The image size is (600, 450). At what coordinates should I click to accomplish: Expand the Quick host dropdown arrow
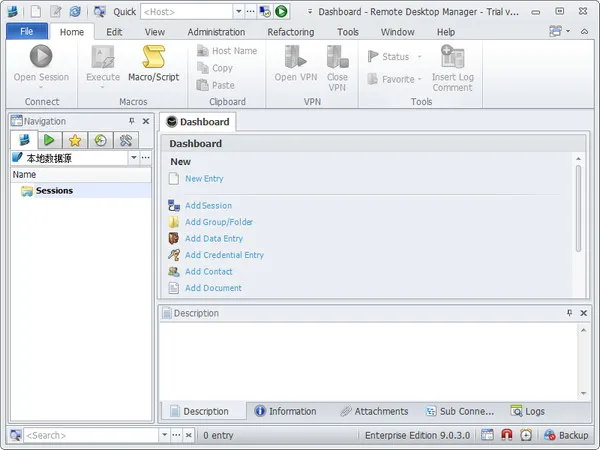(x=238, y=11)
